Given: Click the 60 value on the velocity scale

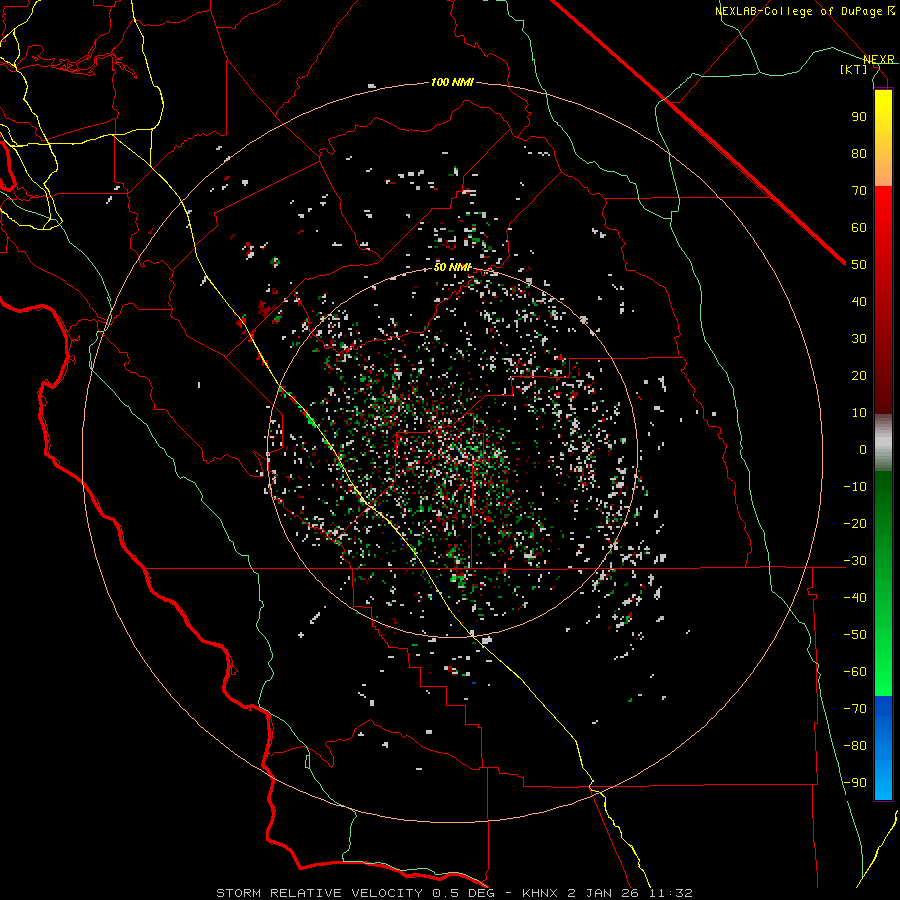Looking at the screenshot, I should 859,228.
